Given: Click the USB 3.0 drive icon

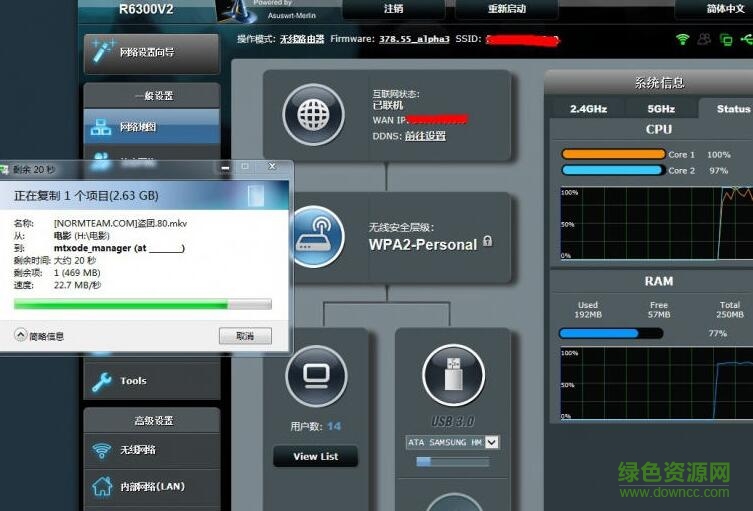Looking at the screenshot, I should (x=453, y=375).
